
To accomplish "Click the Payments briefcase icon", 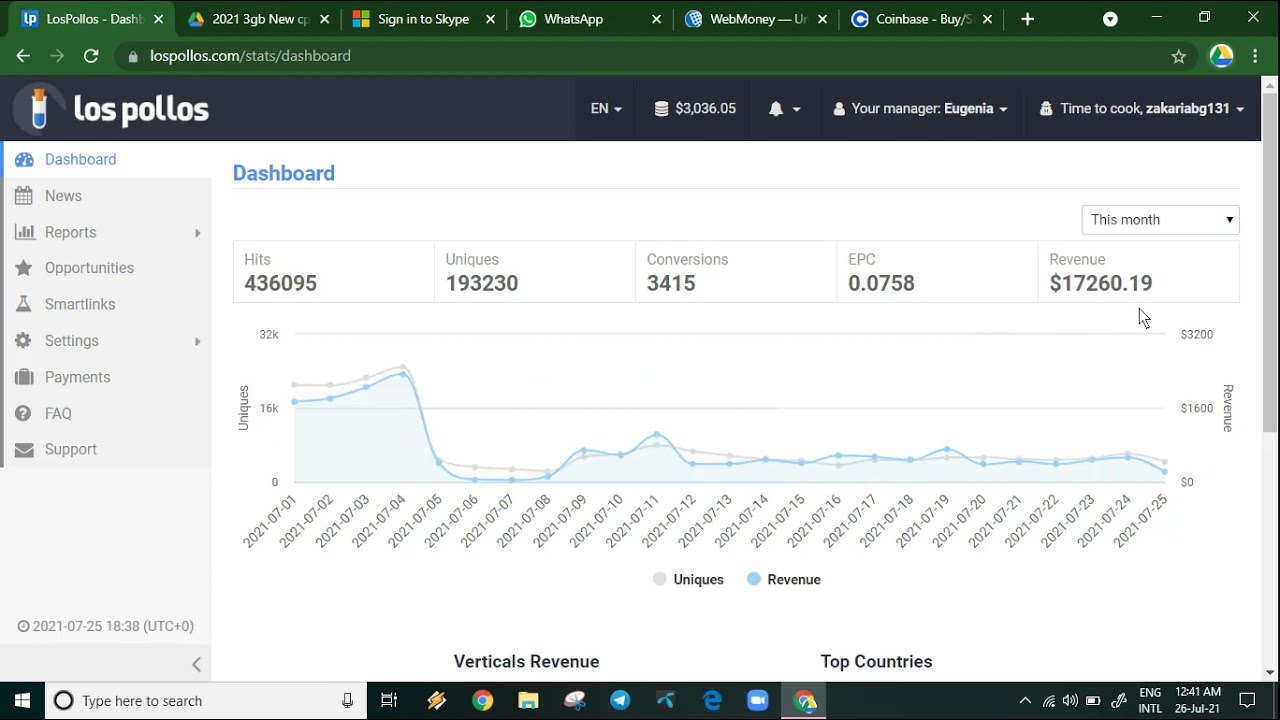I will click(24, 377).
